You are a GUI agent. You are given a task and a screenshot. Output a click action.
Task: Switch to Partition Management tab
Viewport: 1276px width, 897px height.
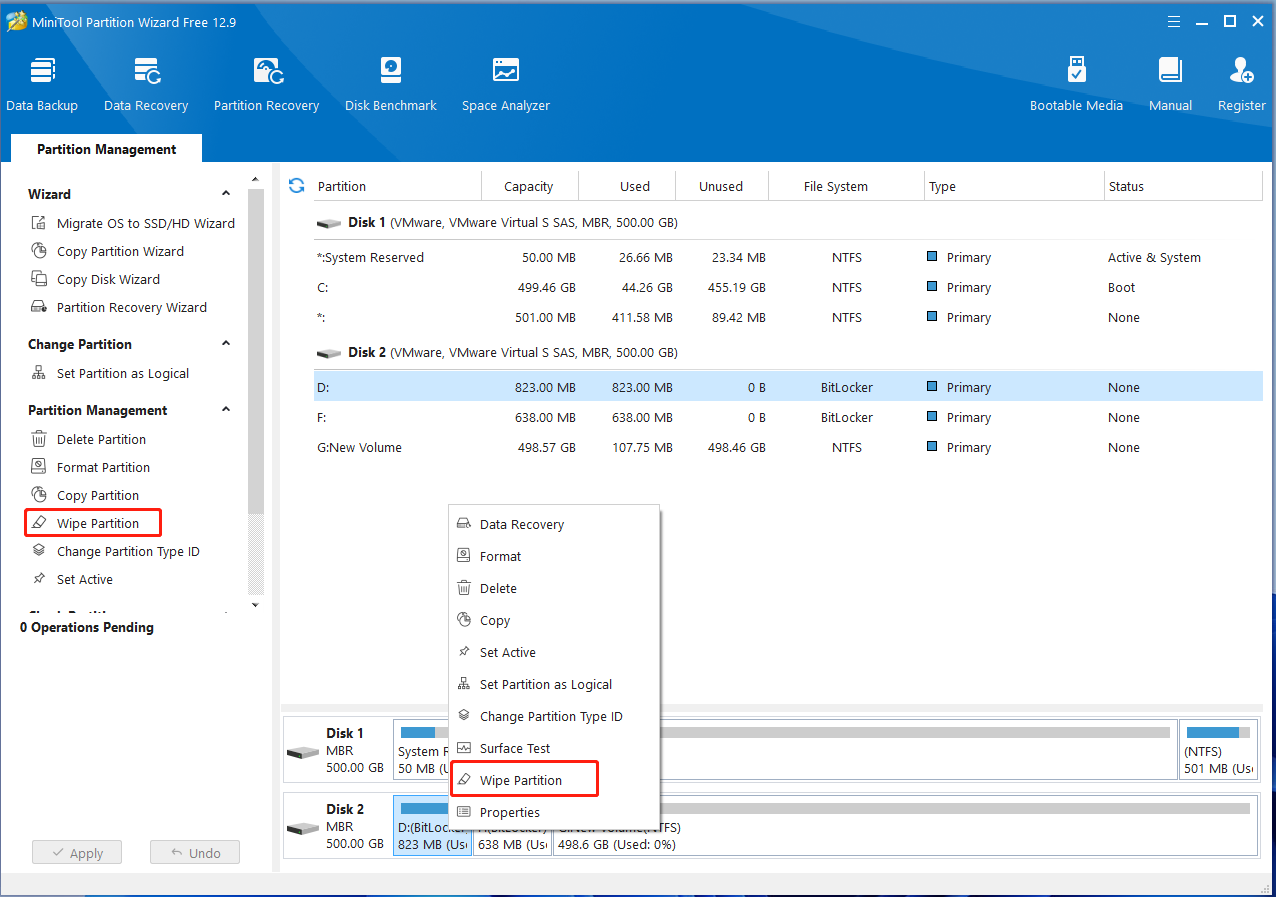(x=106, y=149)
